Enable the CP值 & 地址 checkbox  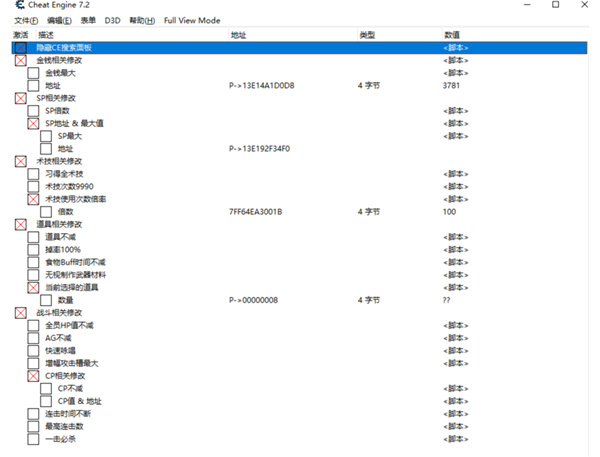[46, 401]
